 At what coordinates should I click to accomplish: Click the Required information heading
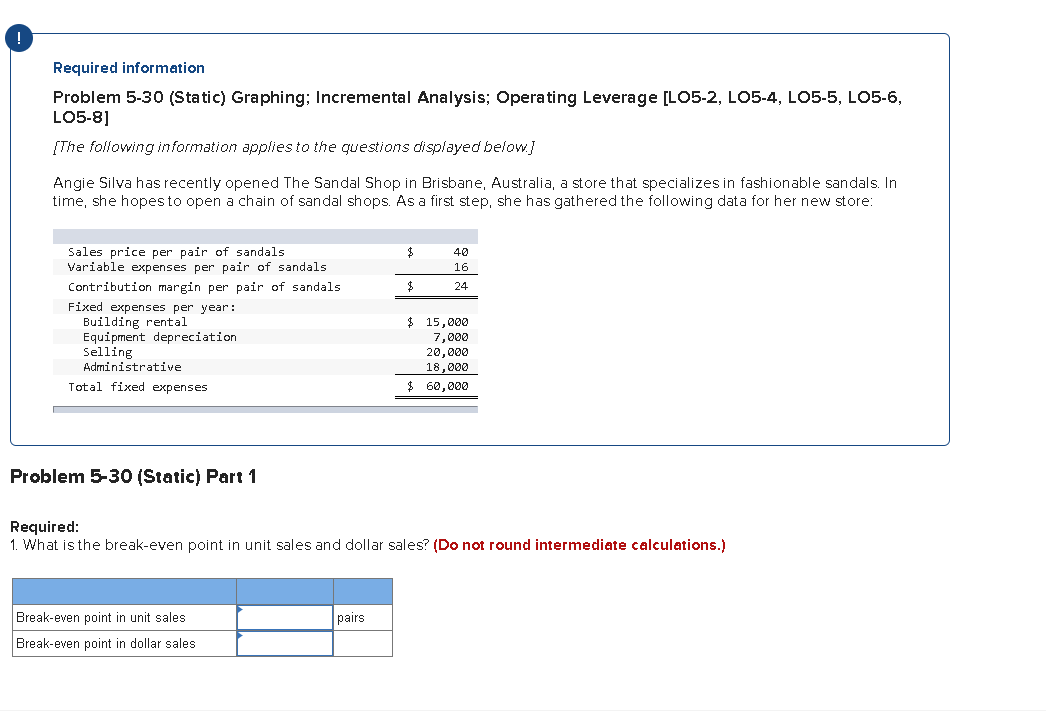[x=128, y=68]
